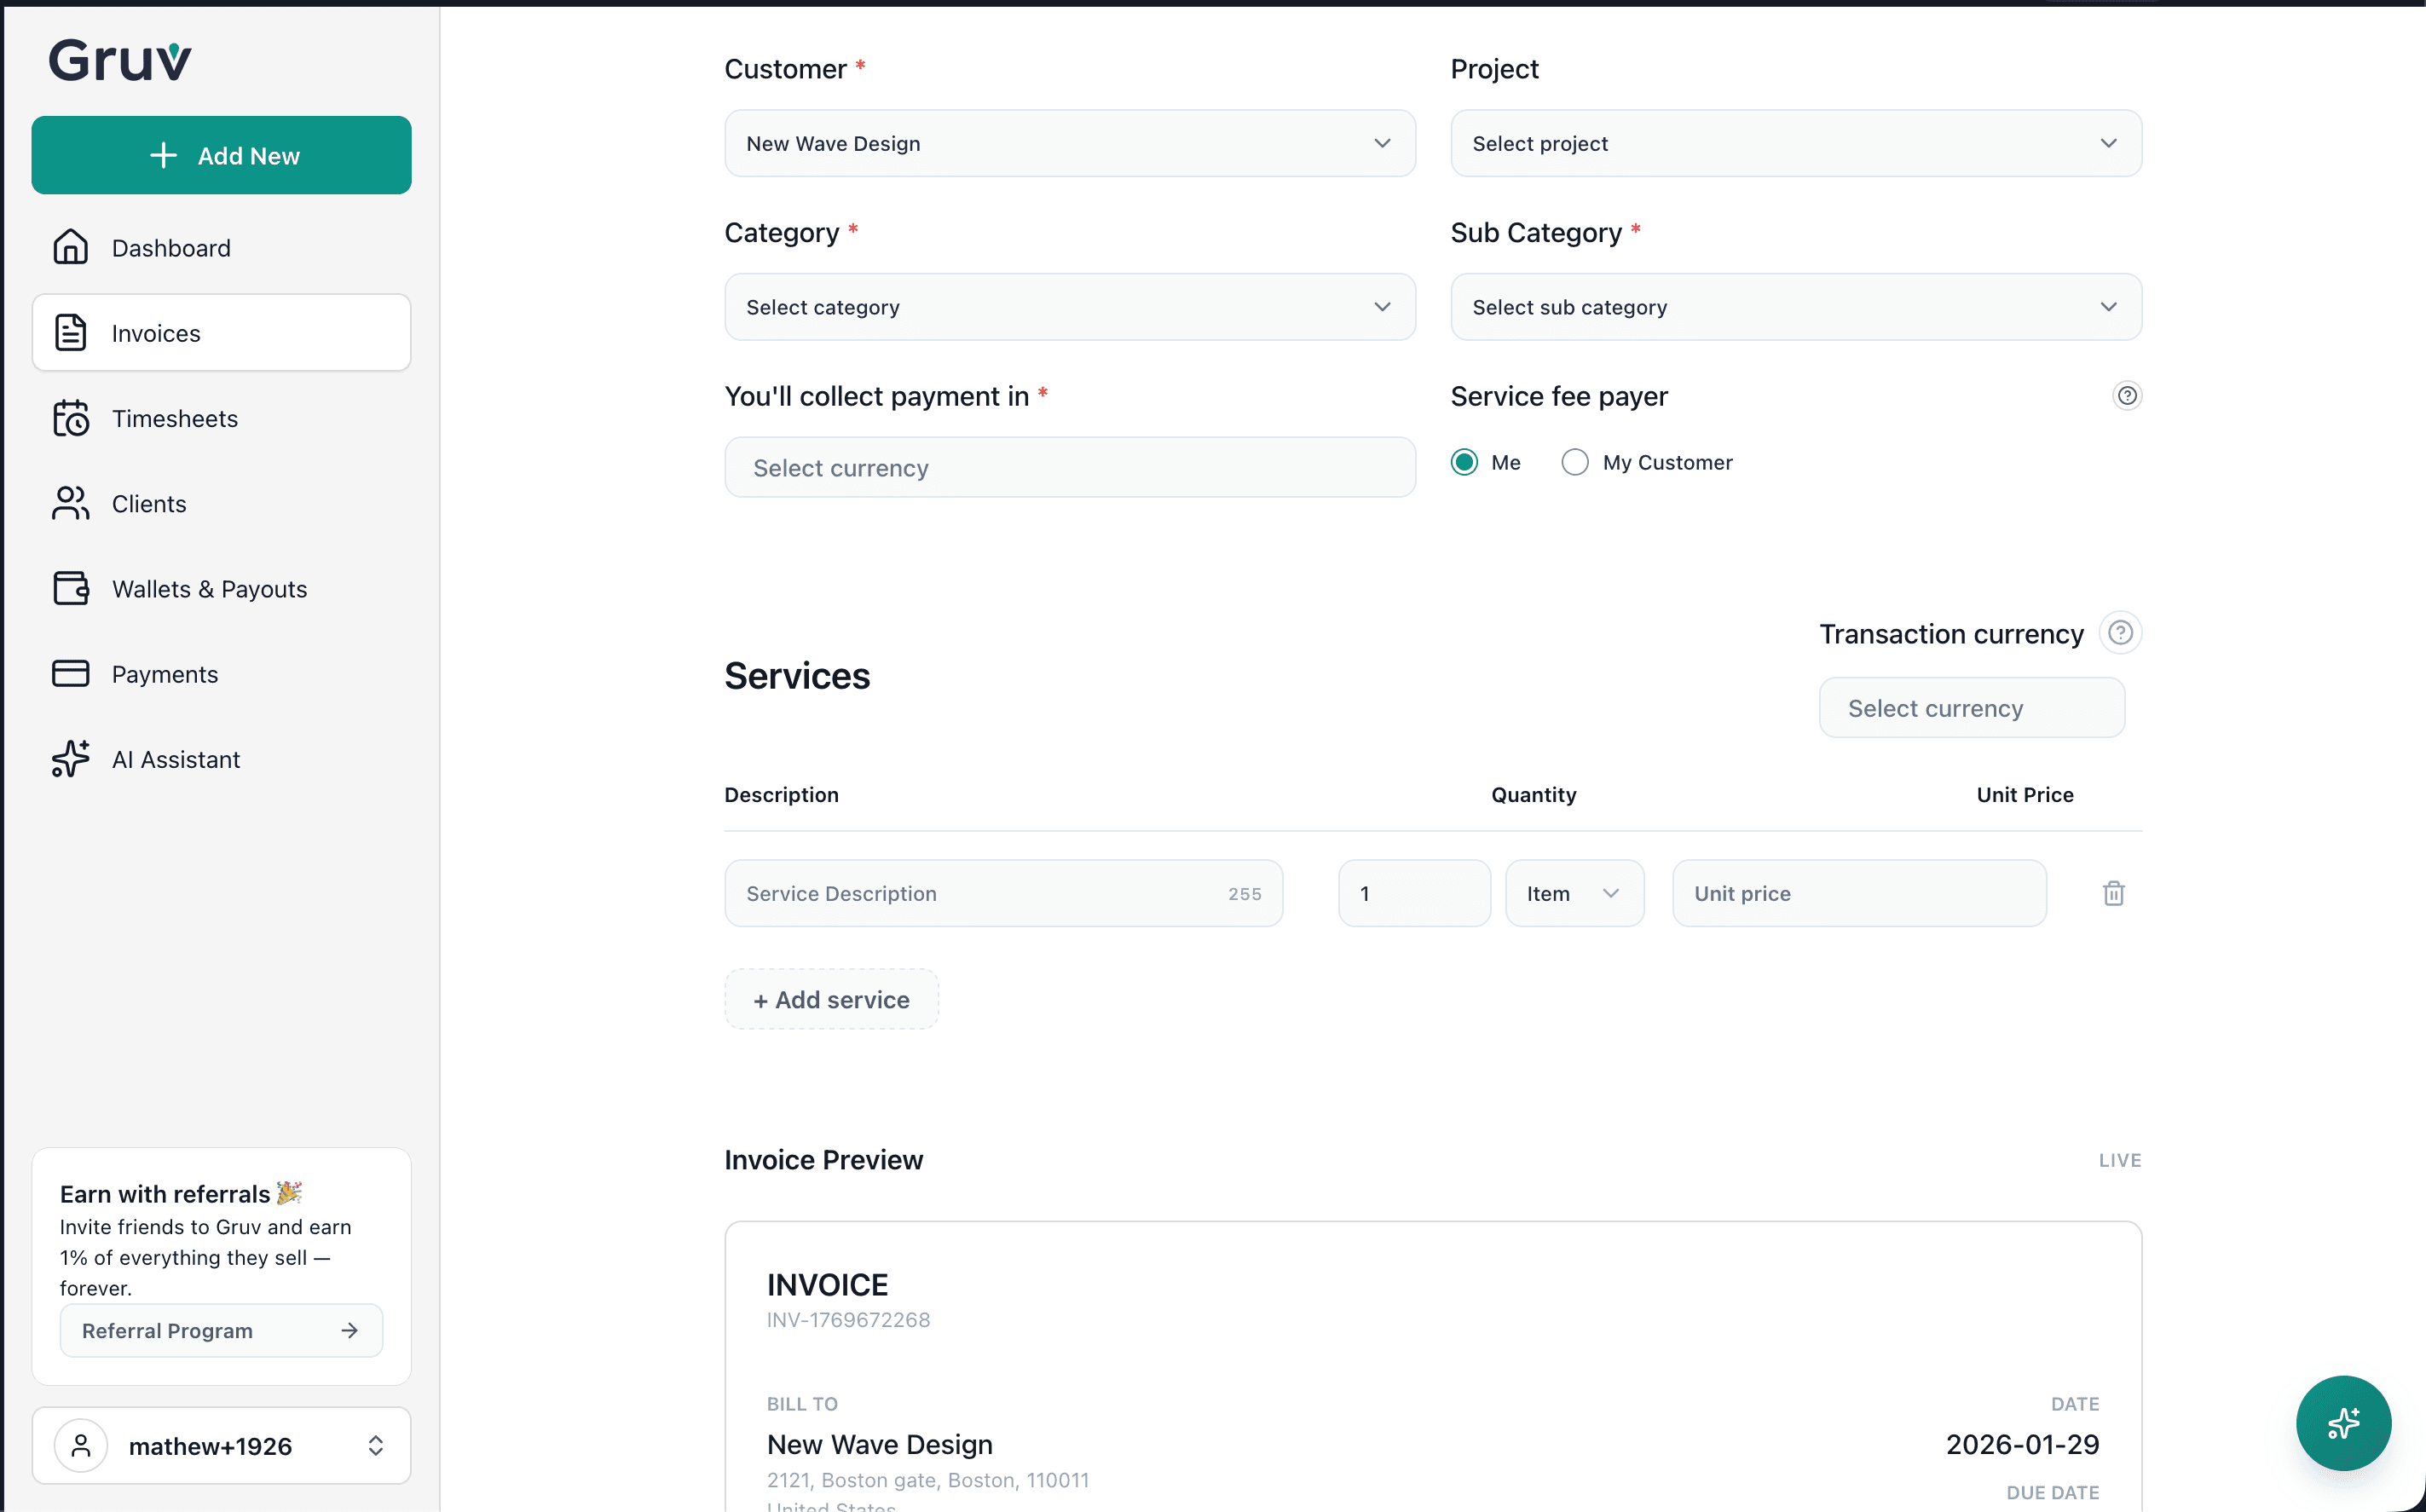Image resolution: width=2426 pixels, height=1512 pixels.
Task: Click the Add New button
Action: [x=221, y=155]
